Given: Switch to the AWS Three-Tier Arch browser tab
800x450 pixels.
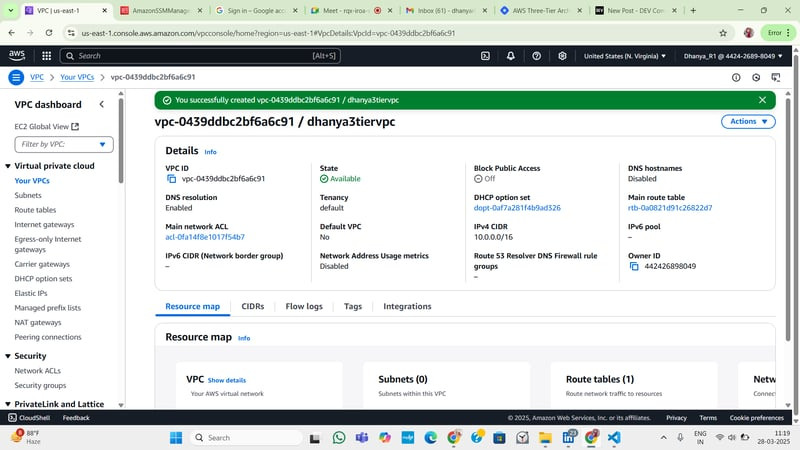Looking at the screenshot, I should click(540, 10).
